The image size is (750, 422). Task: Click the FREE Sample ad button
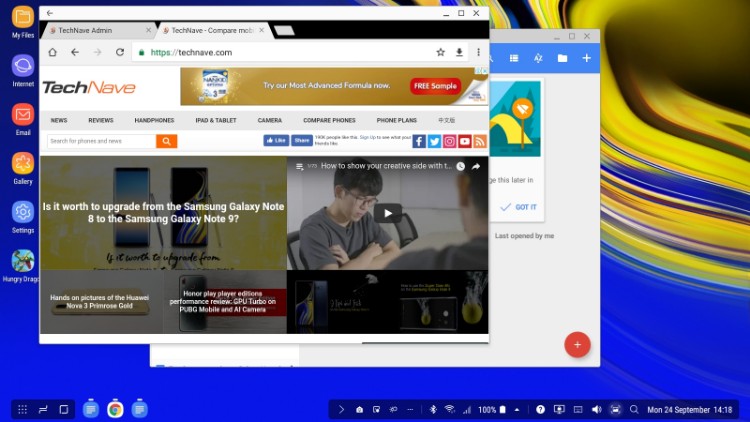click(435, 86)
